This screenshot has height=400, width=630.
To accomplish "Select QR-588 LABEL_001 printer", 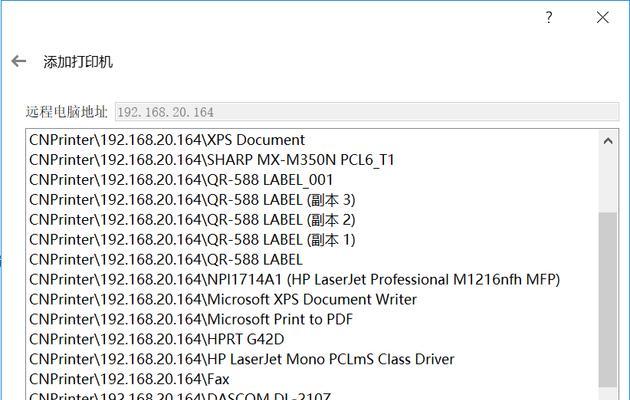I will tap(181, 180).
